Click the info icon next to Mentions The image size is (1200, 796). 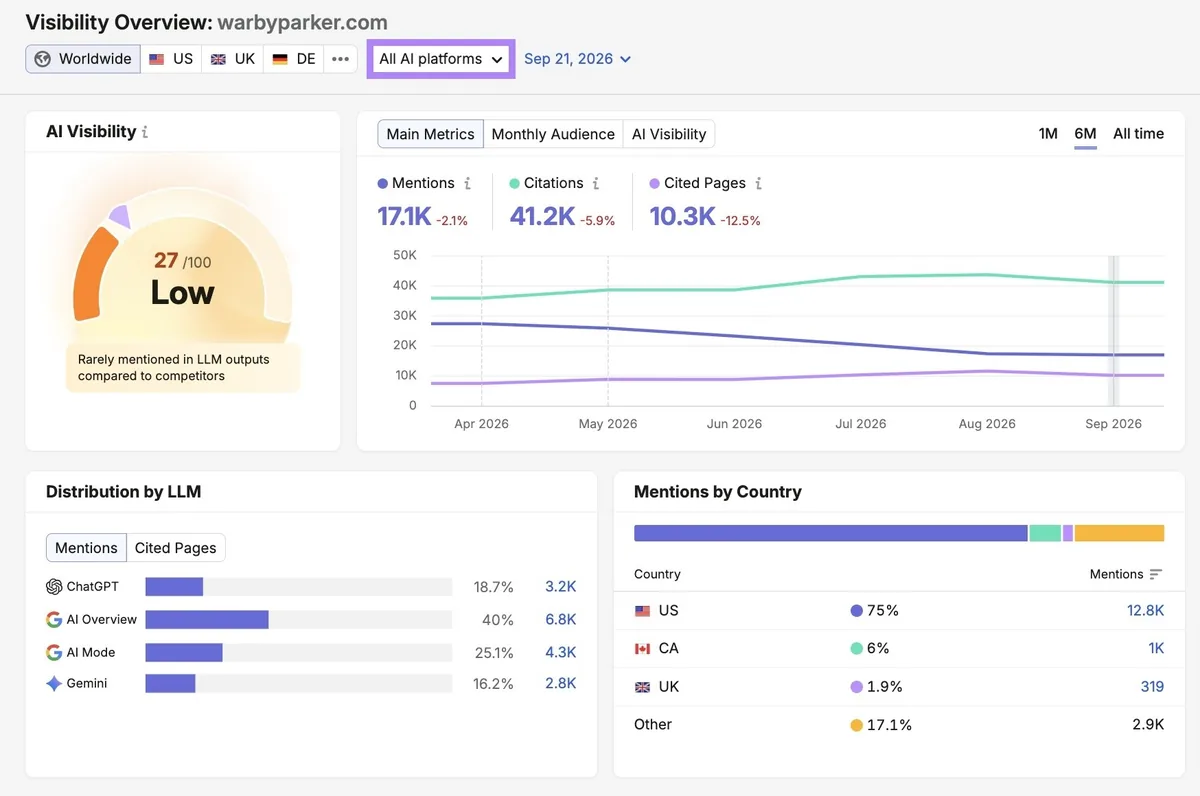[x=467, y=183]
